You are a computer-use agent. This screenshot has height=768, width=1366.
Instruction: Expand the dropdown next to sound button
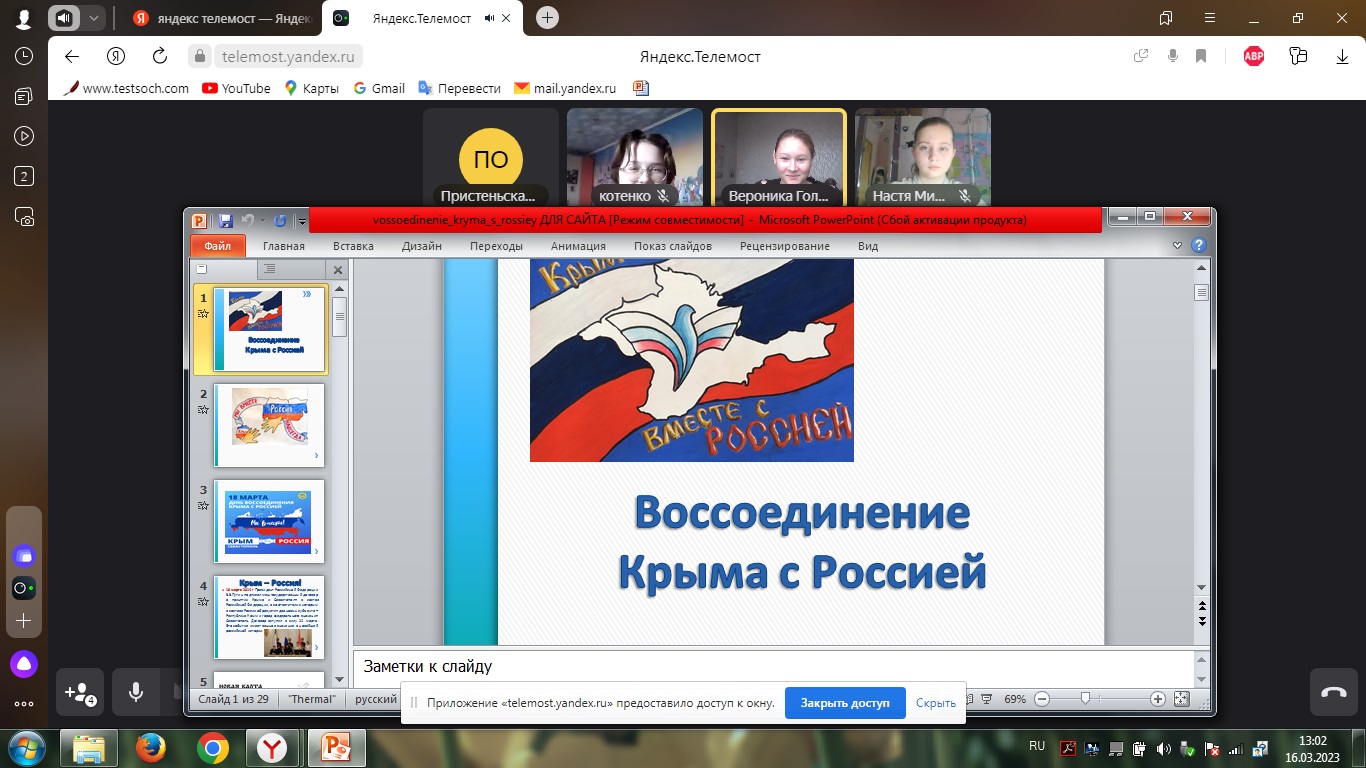point(94,18)
